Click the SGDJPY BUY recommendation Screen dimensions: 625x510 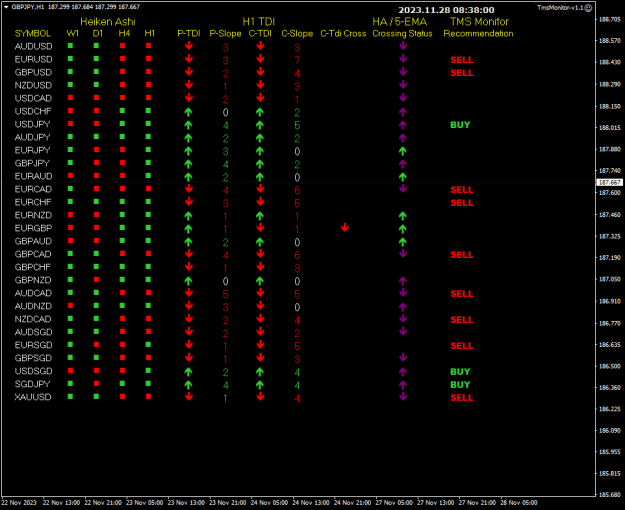pyautogui.click(x=460, y=385)
